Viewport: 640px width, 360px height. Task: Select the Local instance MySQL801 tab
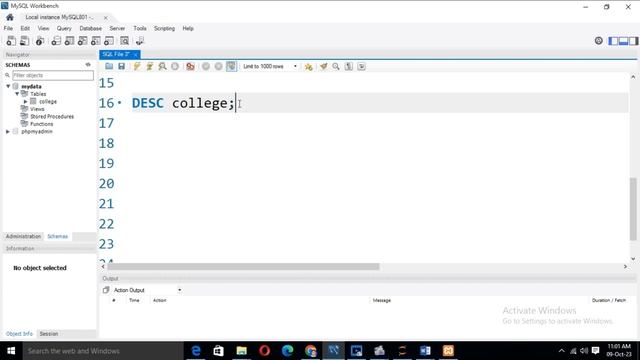[59, 17]
